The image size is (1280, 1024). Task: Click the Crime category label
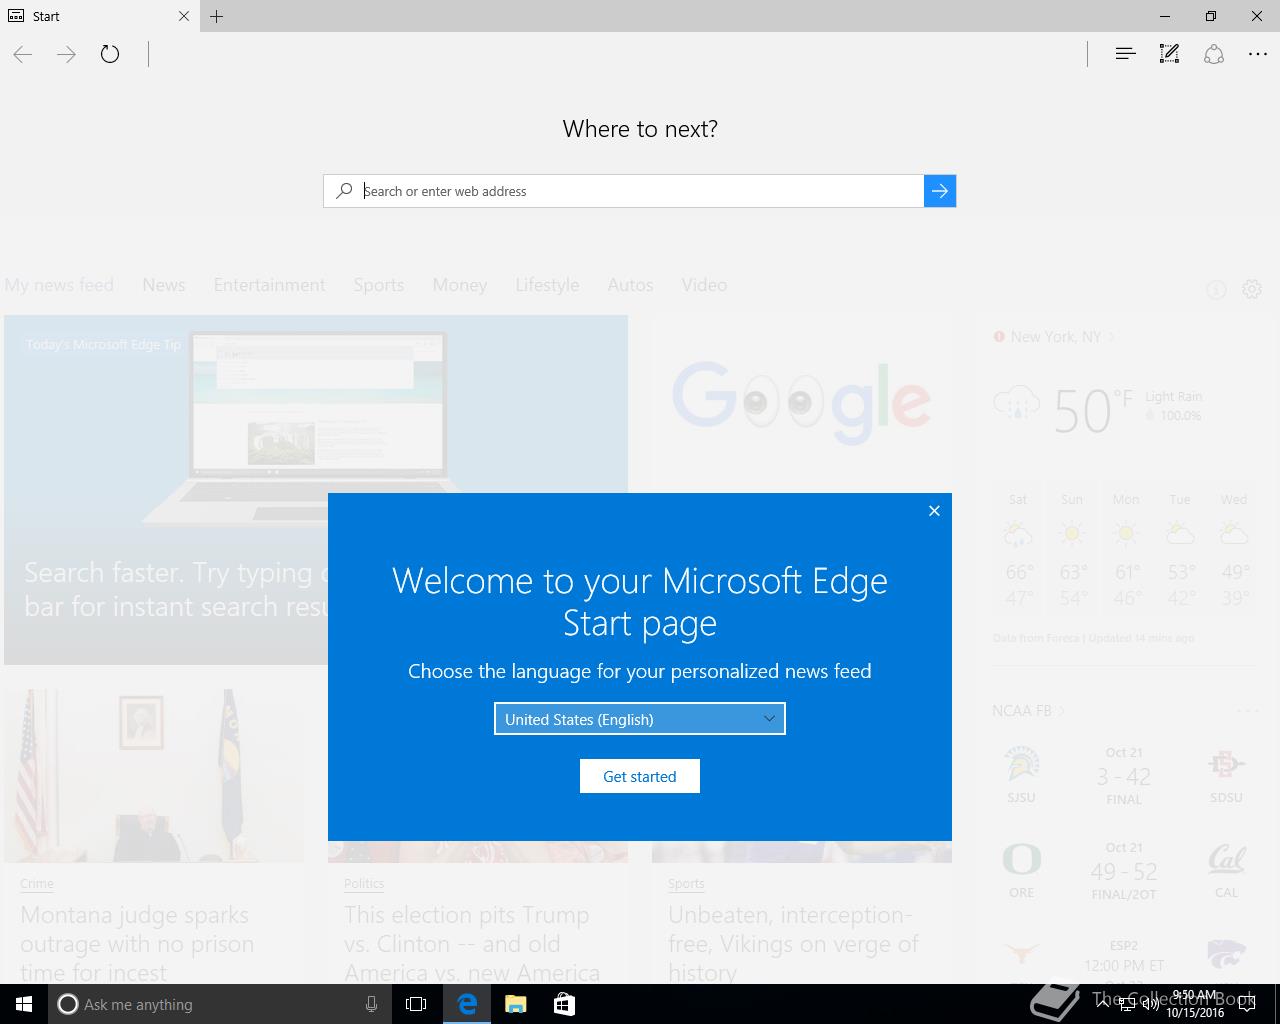click(37, 884)
